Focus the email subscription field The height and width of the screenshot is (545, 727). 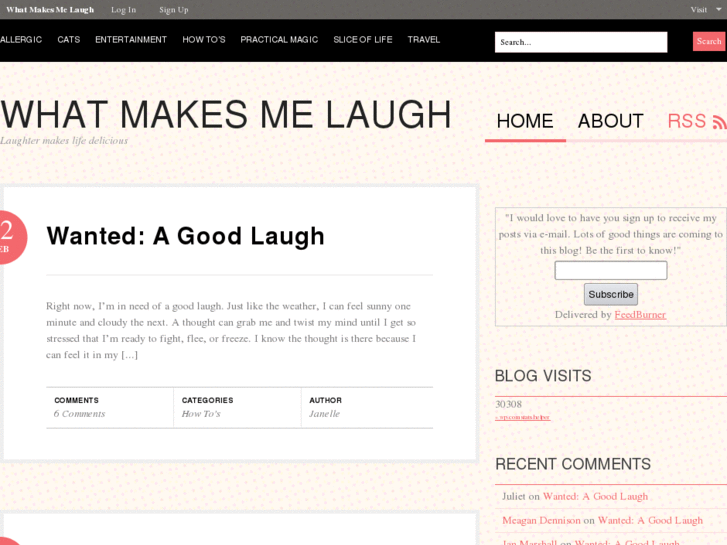click(x=611, y=270)
